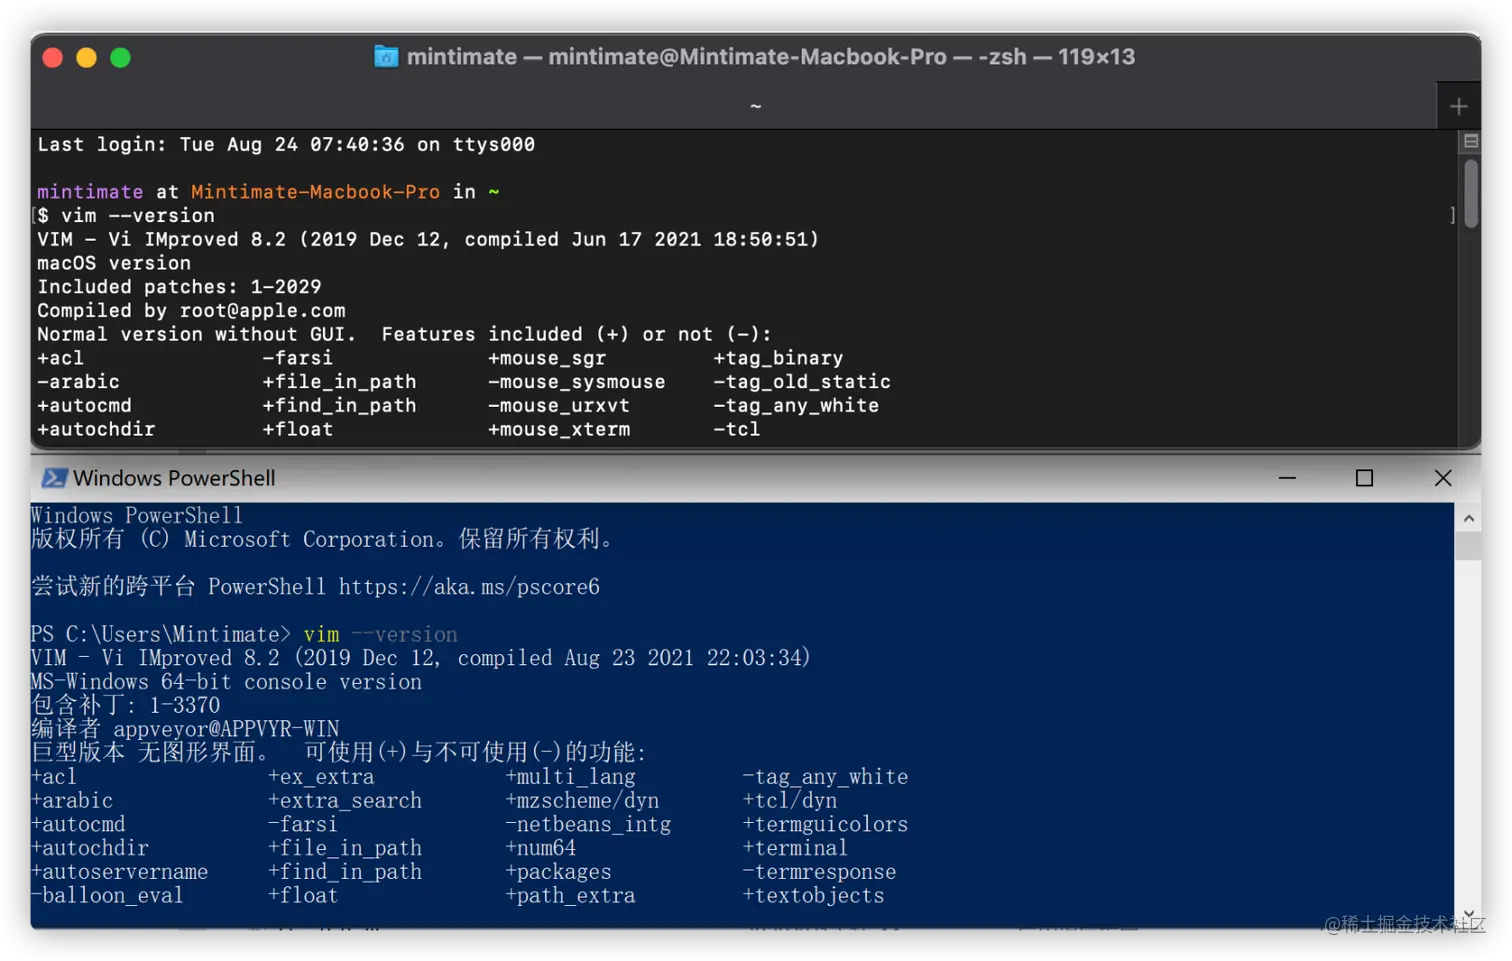Click PowerShell scrollbar up arrow
Screen dimensions: 1512x961
click(1468, 518)
